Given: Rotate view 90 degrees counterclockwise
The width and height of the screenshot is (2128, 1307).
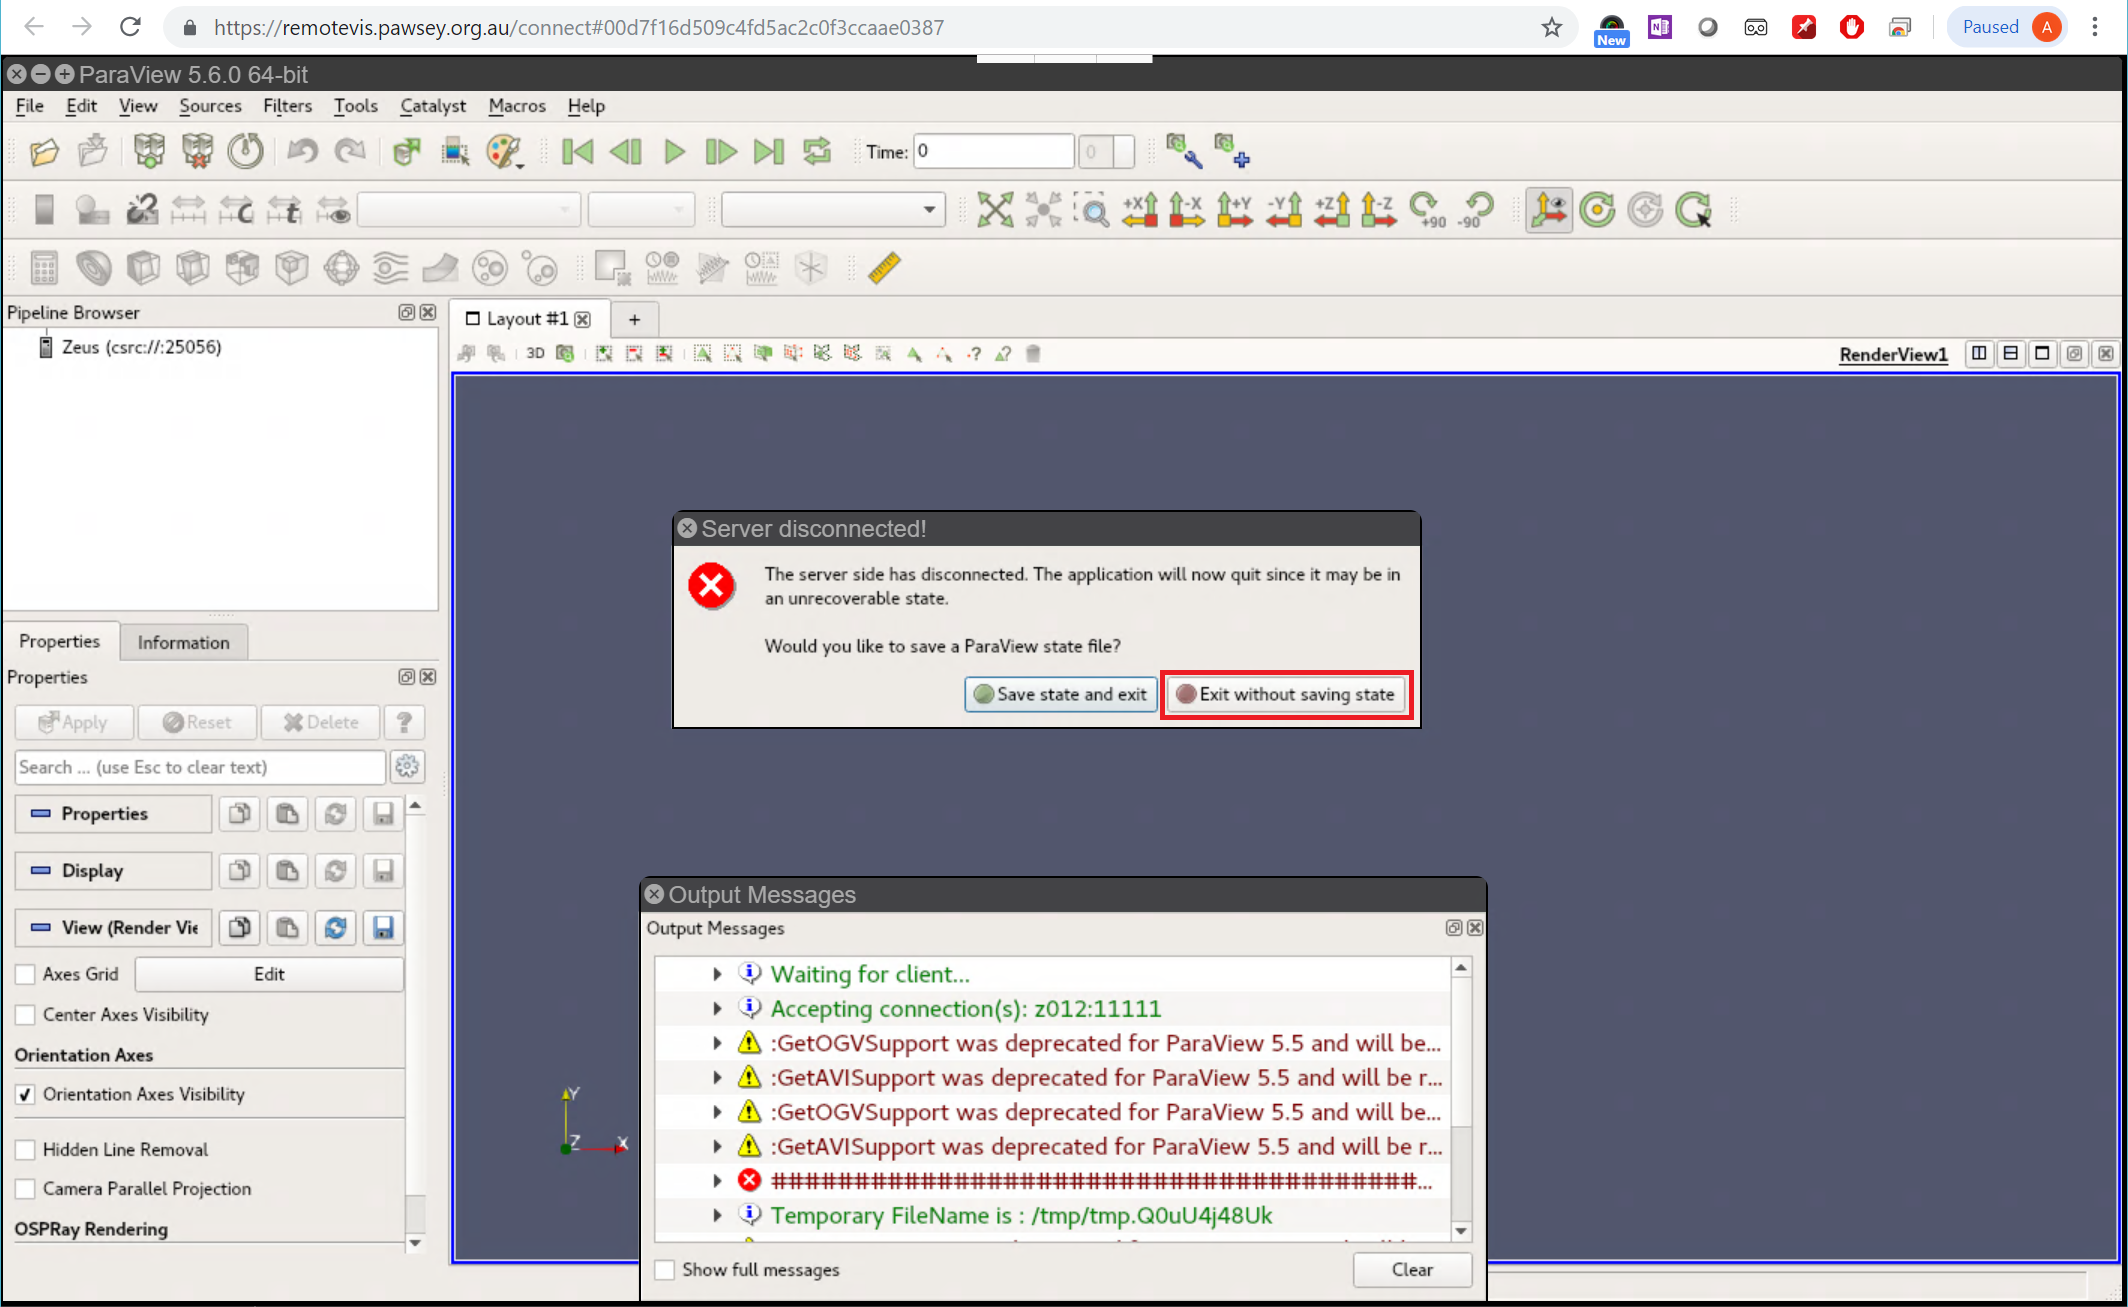Looking at the screenshot, I should tap(1476, 210).
